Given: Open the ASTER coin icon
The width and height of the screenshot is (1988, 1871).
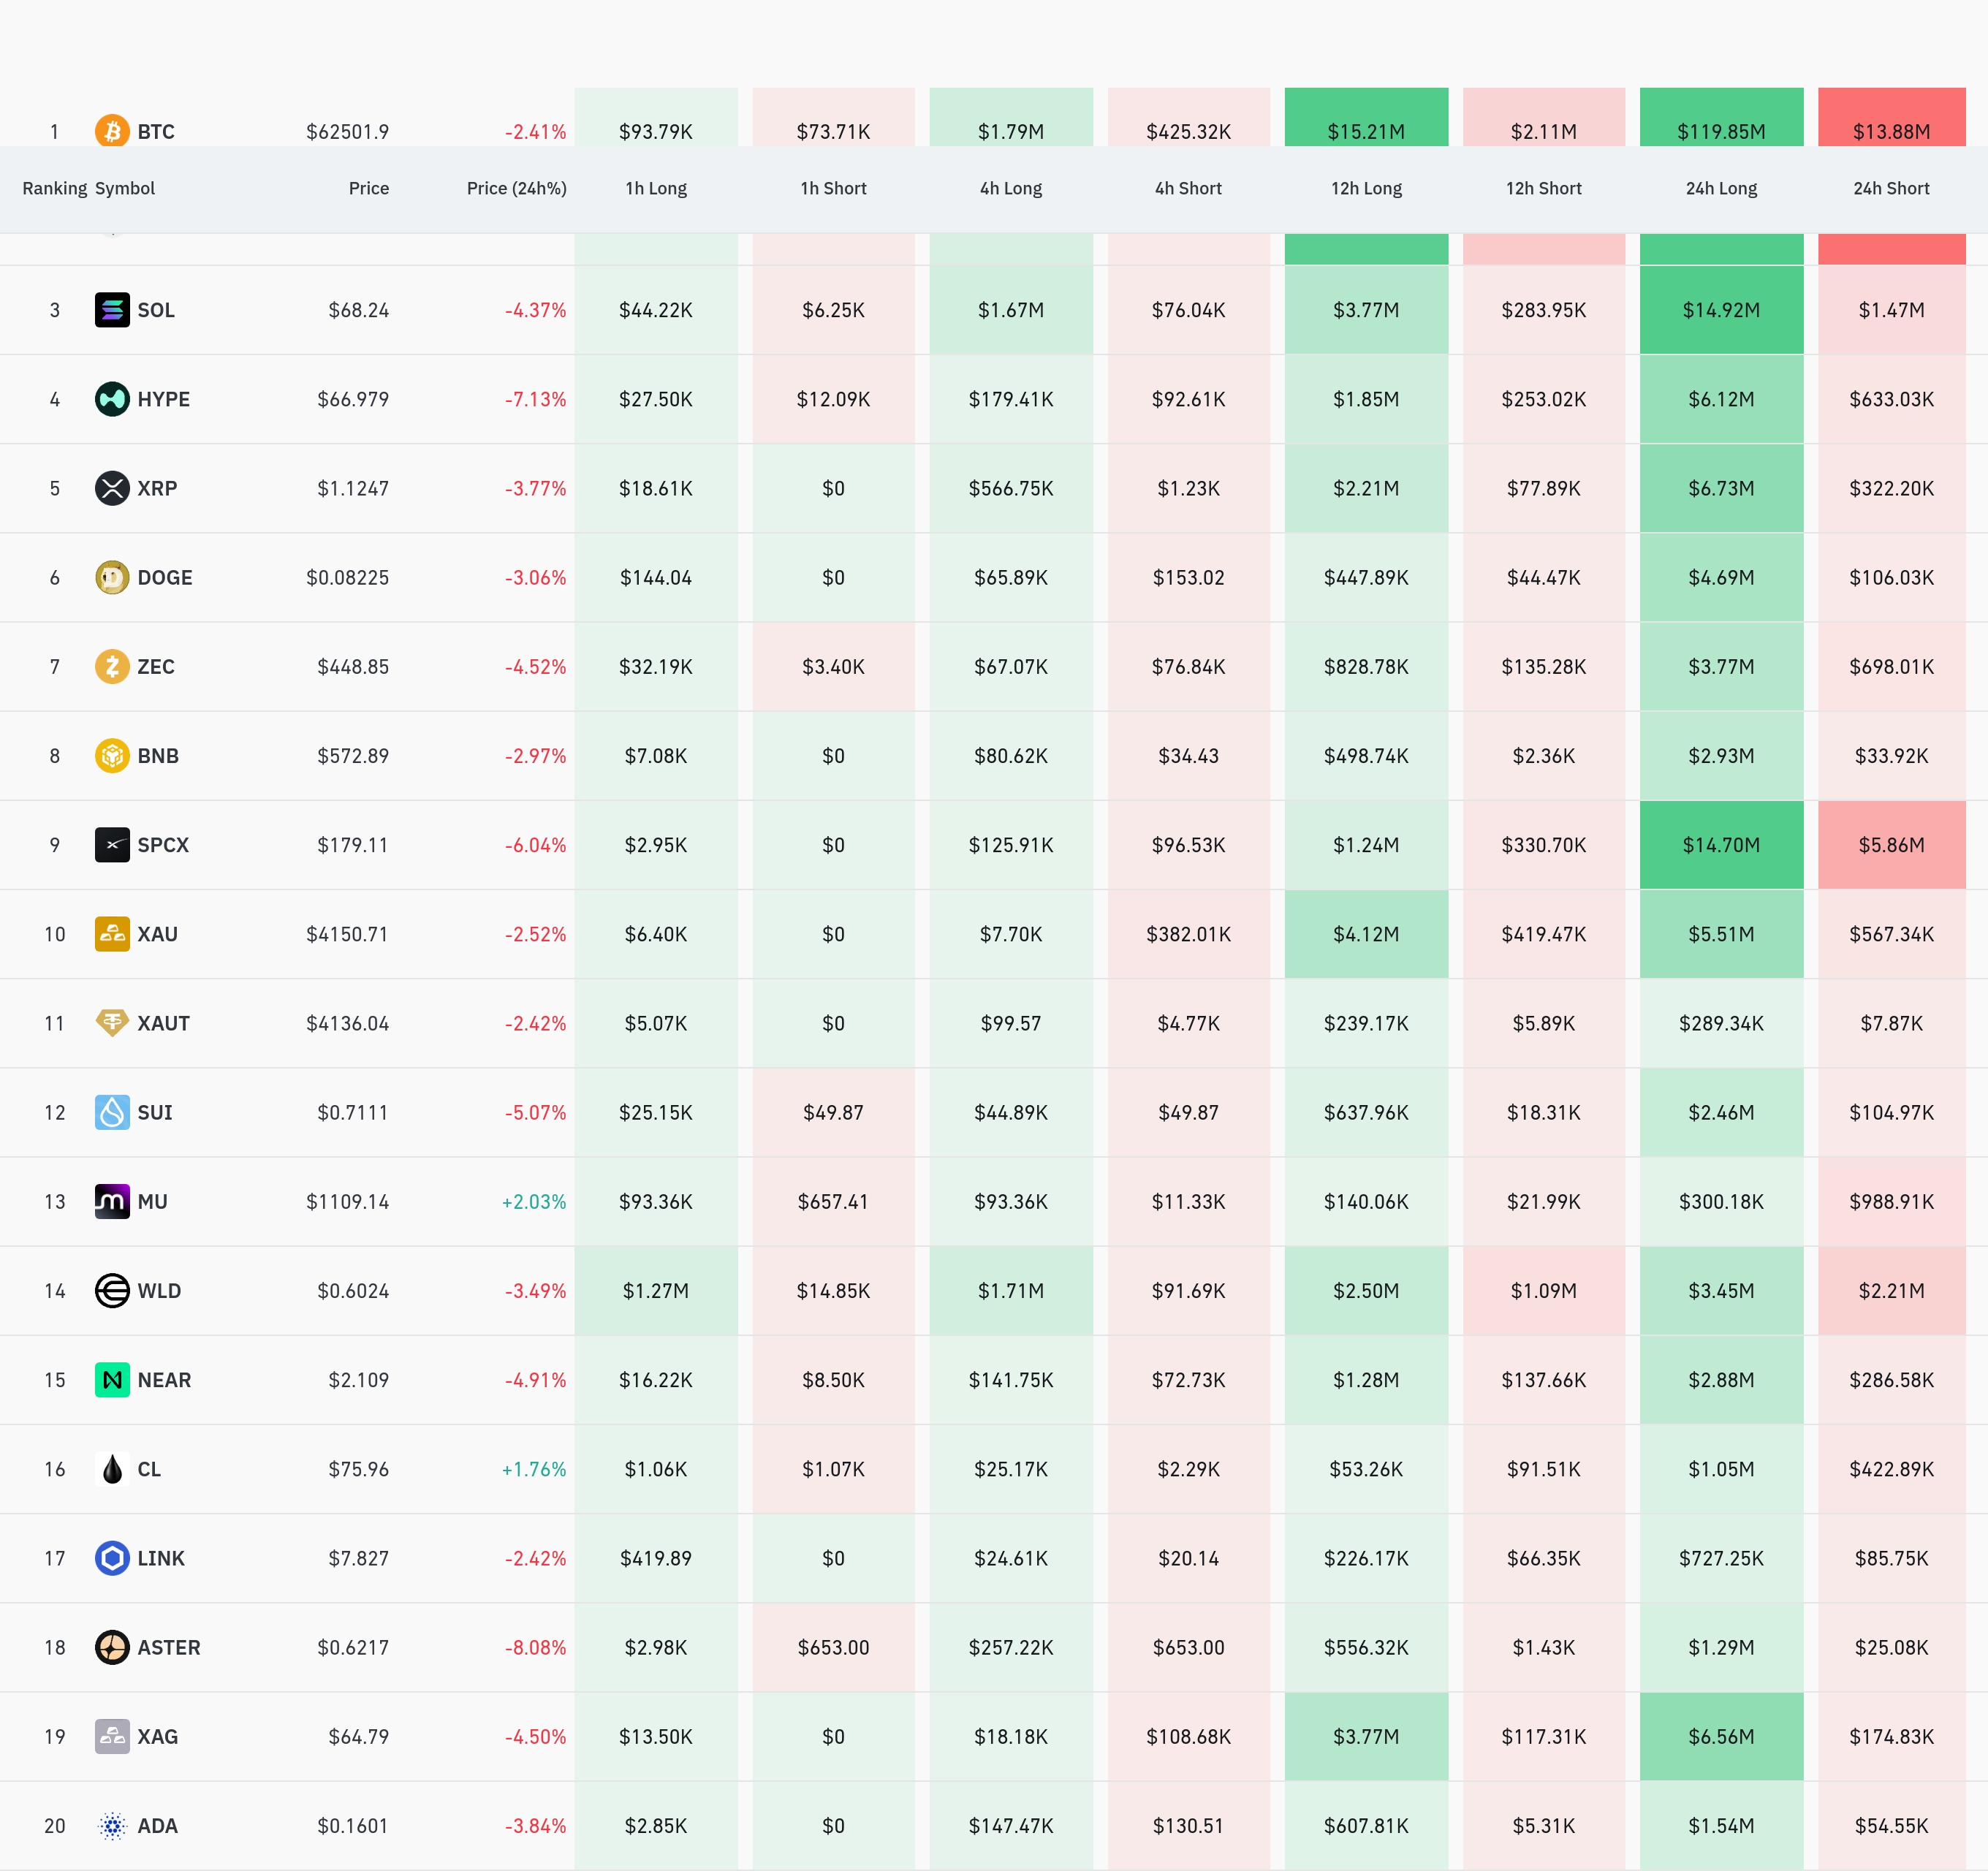Looking at the screenshot, I should pos(112,1647).
